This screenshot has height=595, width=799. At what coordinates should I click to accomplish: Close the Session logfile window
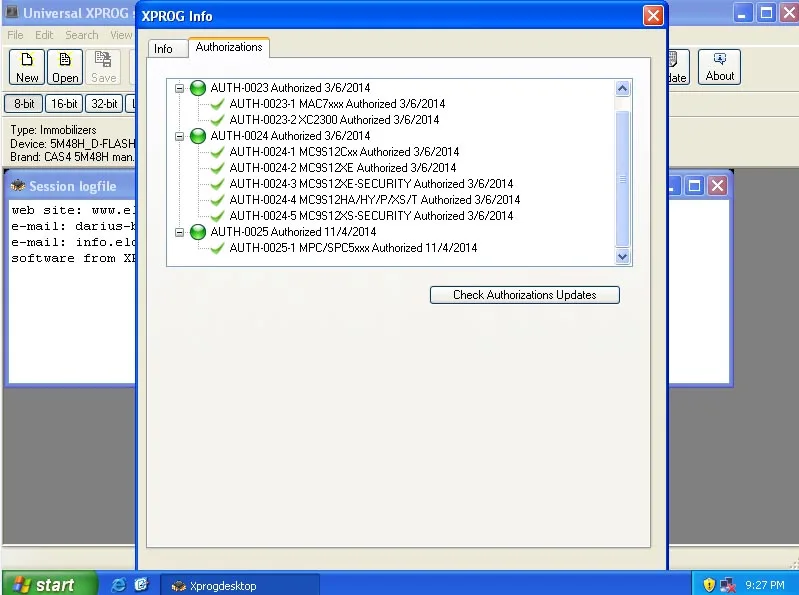[x=717, y=185]
